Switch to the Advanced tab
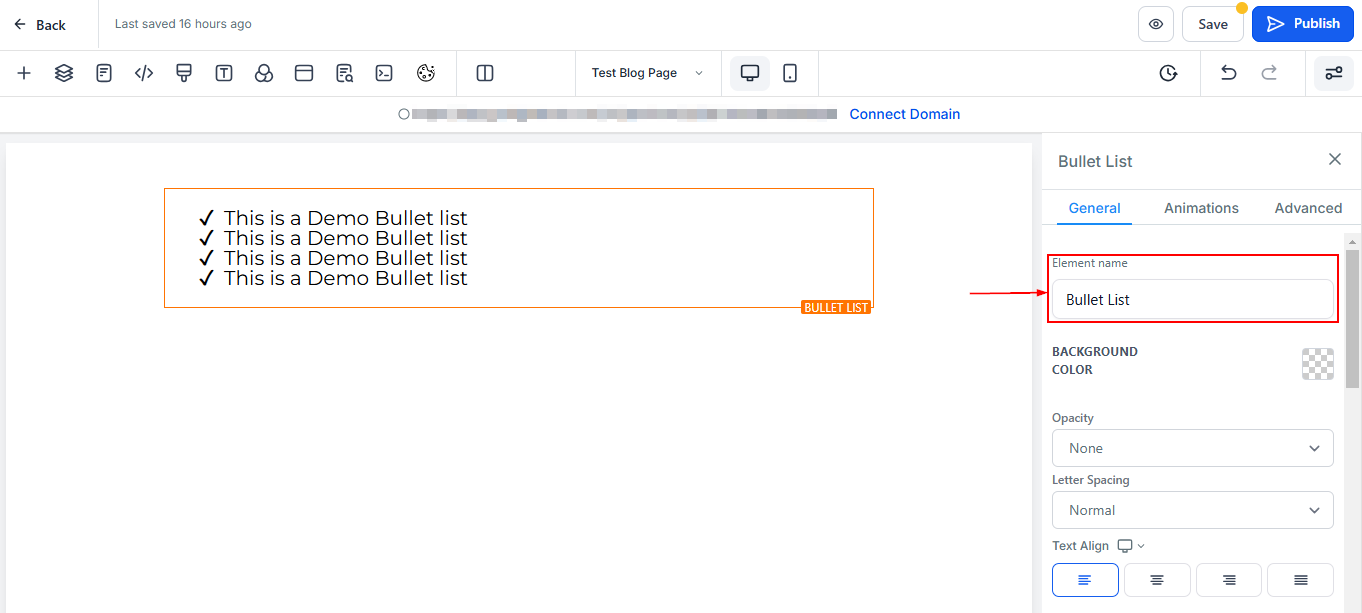 [x=1308, y=208]
